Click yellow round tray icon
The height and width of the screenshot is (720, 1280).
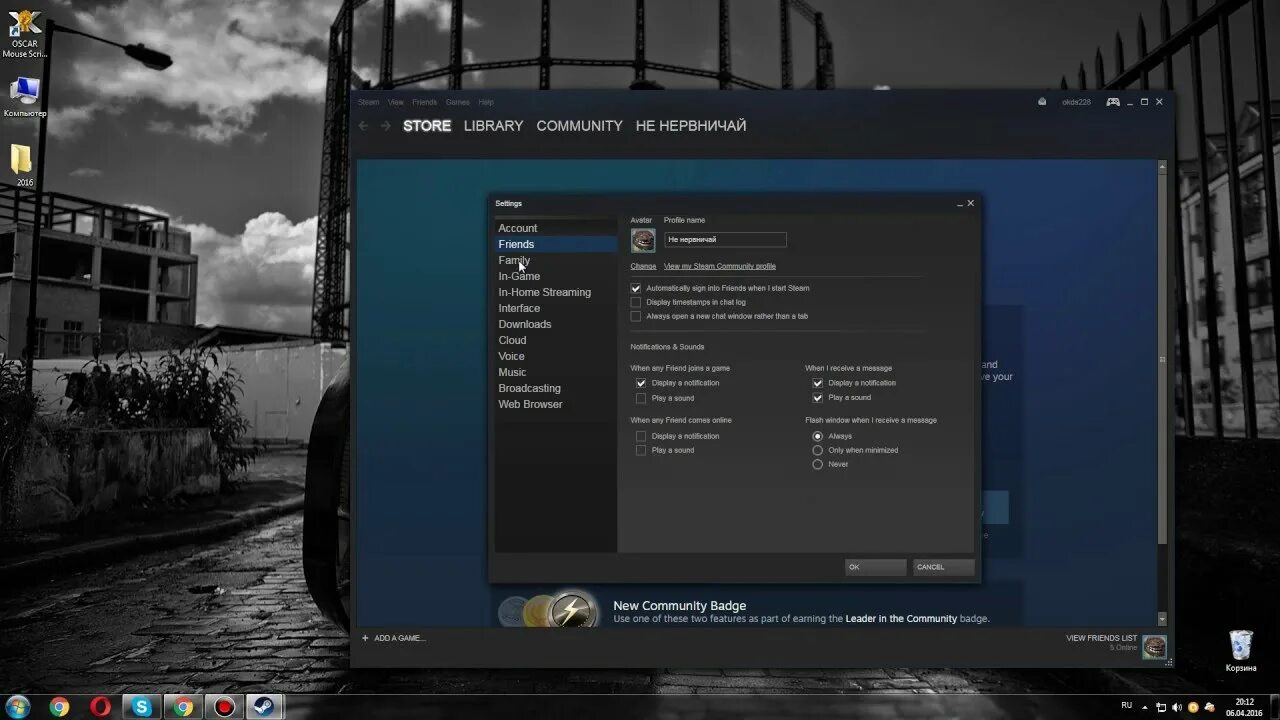click(x=1193, y=707)
